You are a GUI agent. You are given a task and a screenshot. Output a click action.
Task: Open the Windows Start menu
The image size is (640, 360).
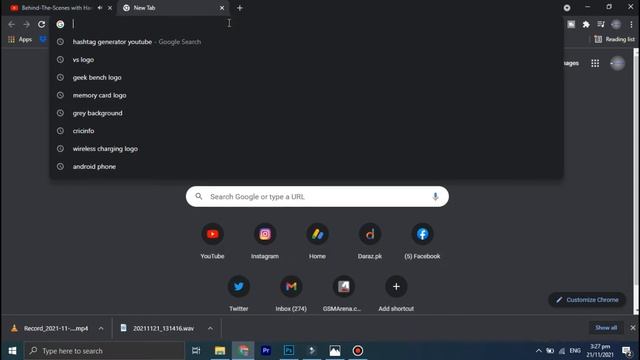(x=12, y=351)
